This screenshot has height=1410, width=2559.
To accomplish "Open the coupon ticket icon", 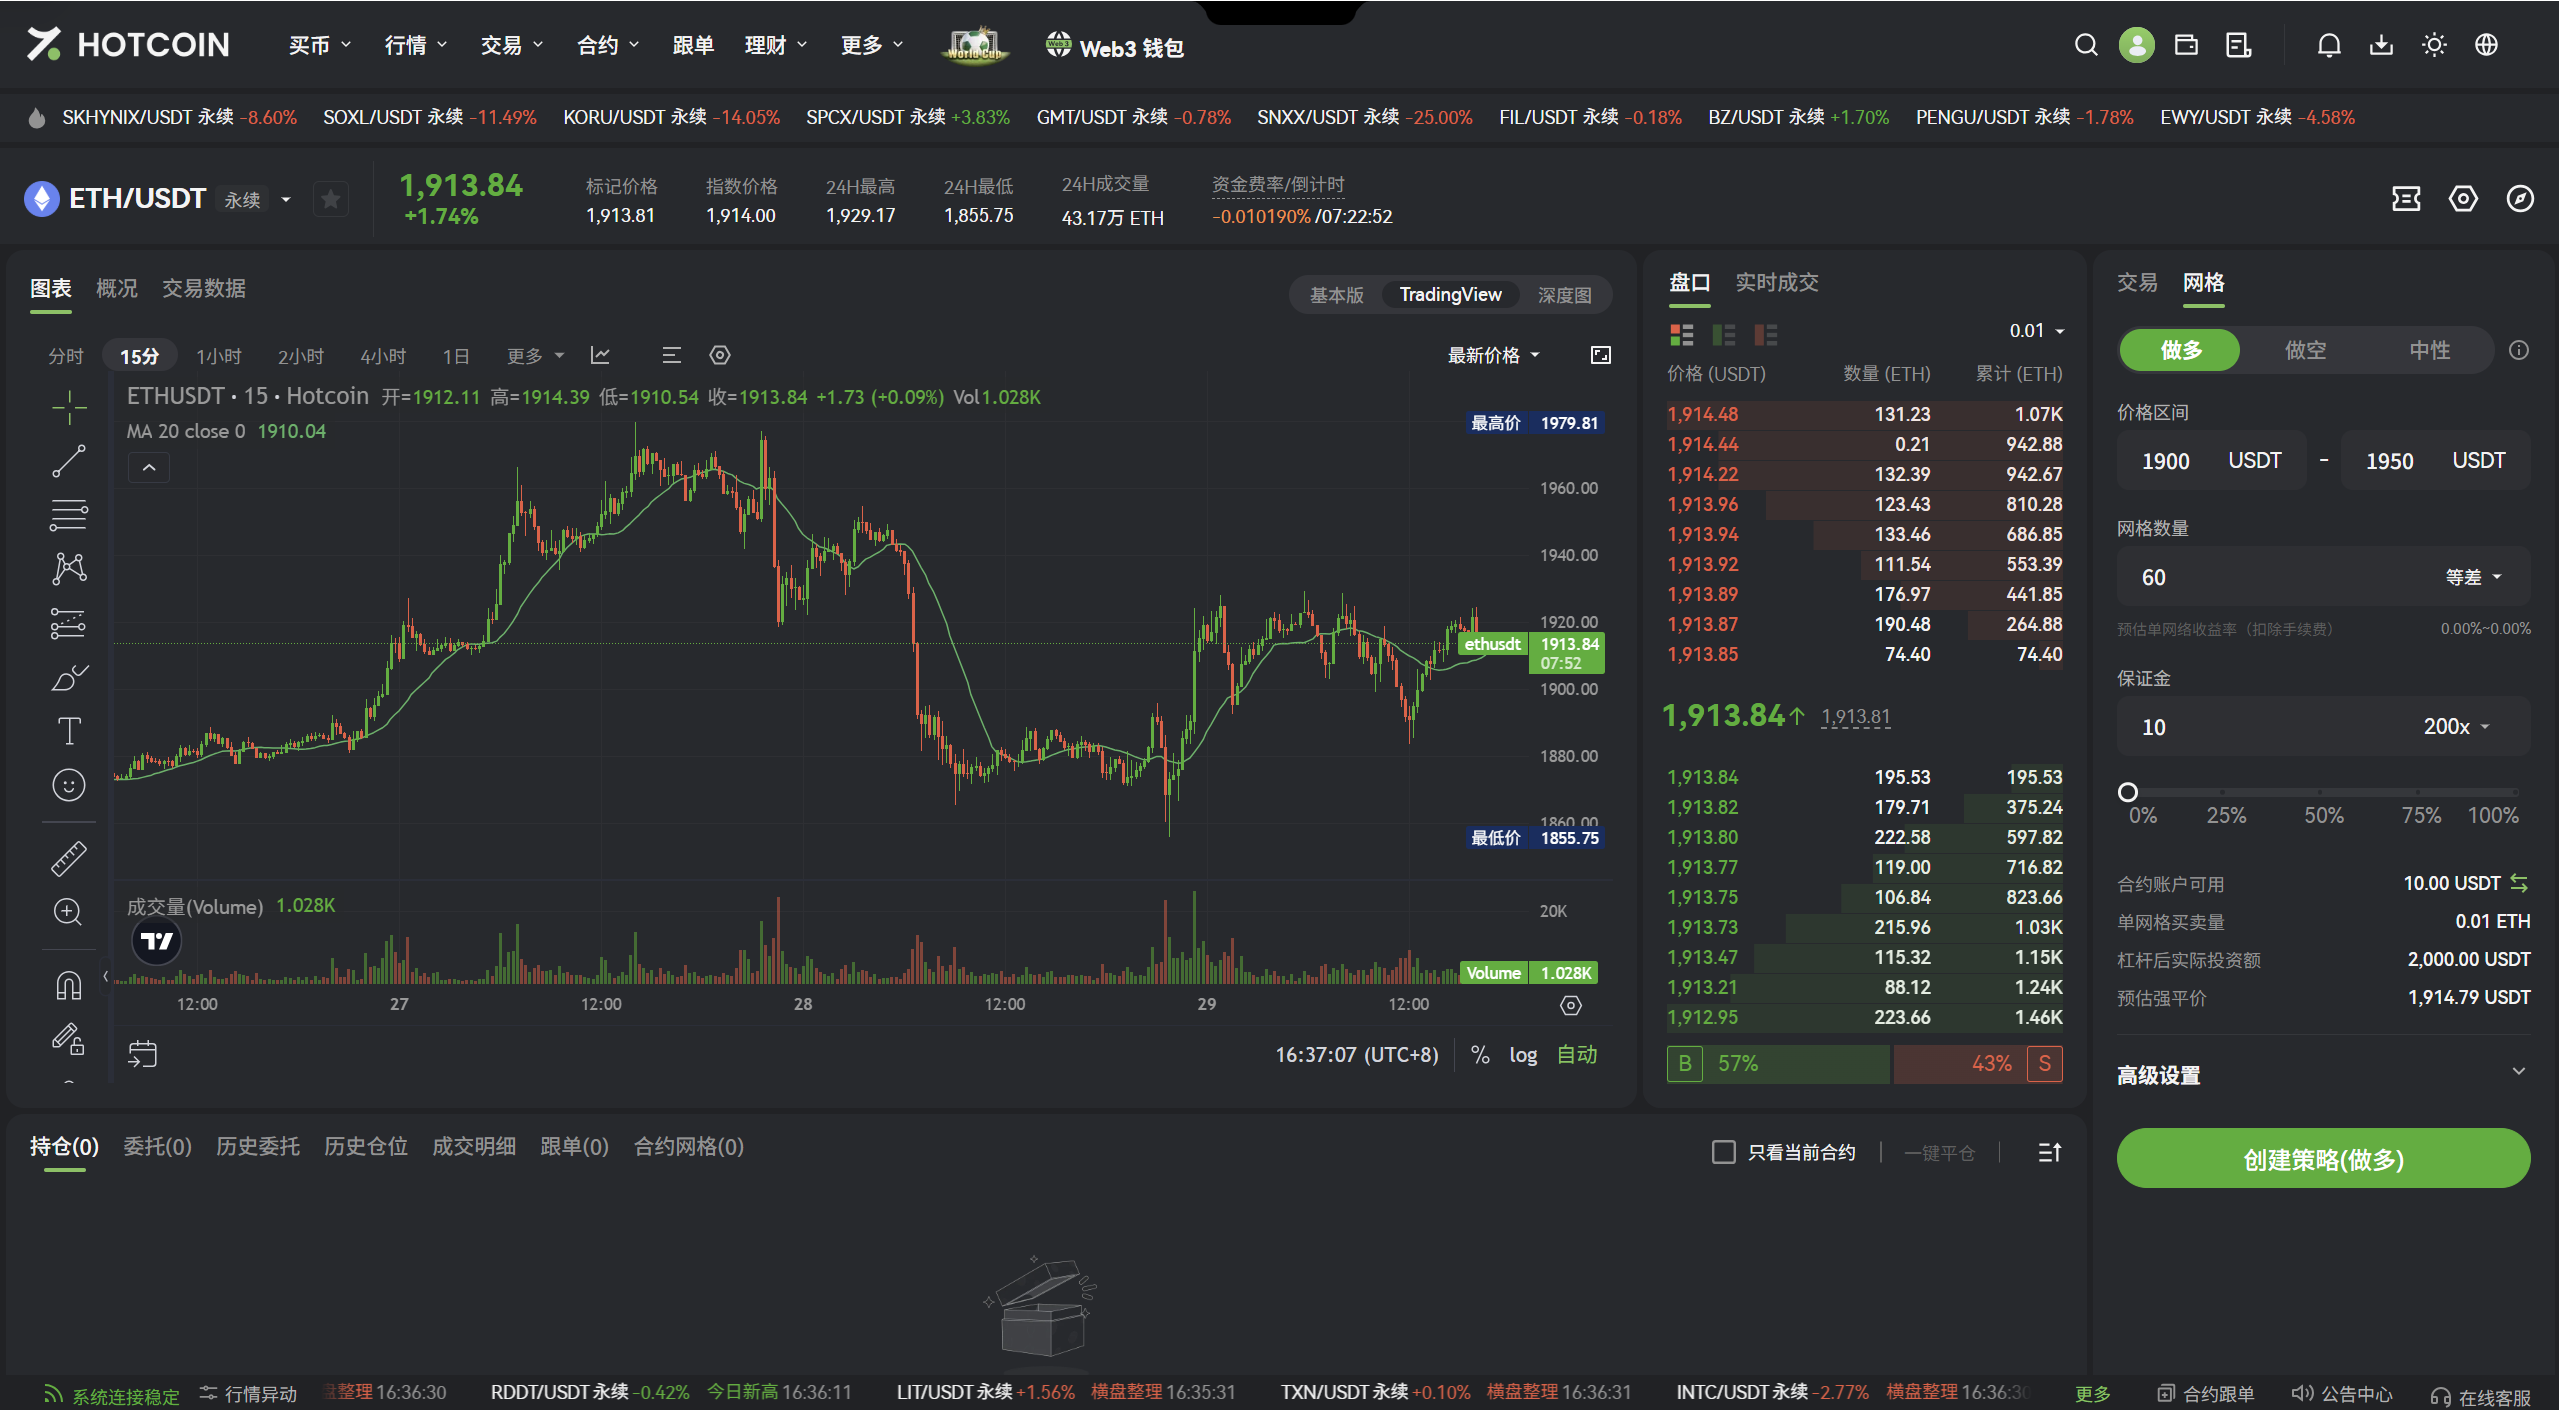I will pyautogui.click(x=2406, y=199).
